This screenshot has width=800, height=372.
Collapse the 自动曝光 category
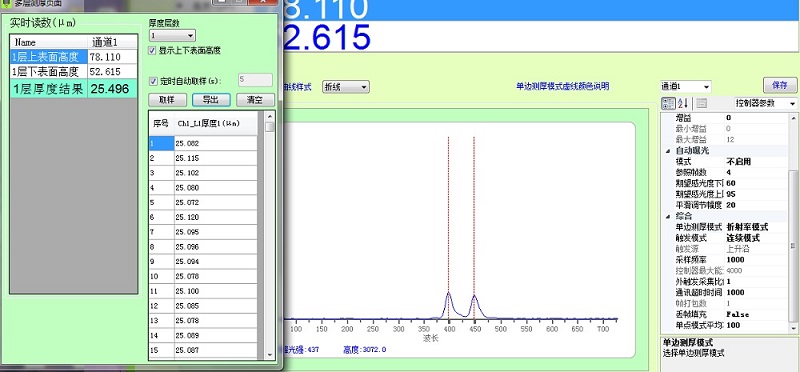(668, 151)
